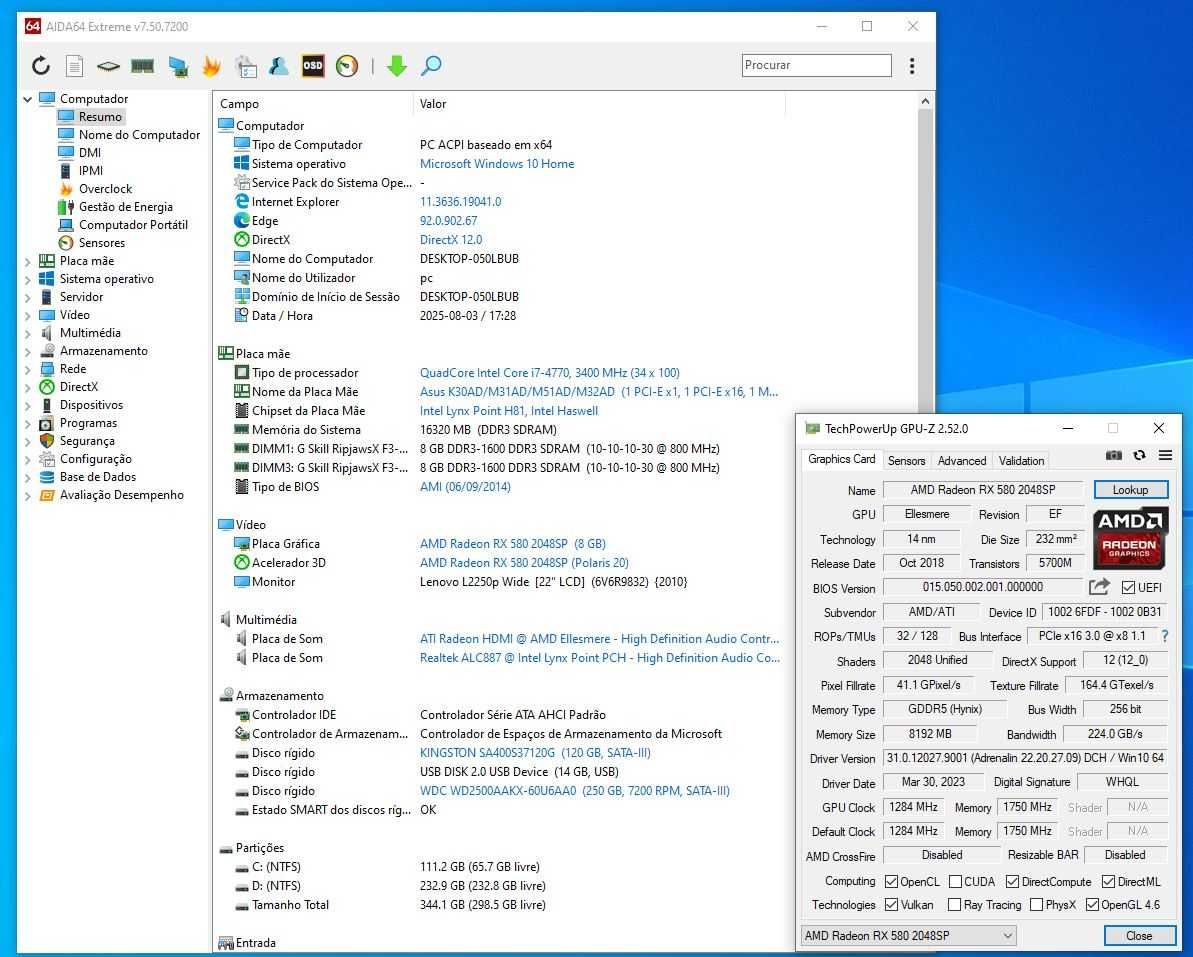Select the IPMI tree item
This screenshot has width=1193, height=957.
coord(91,170)
